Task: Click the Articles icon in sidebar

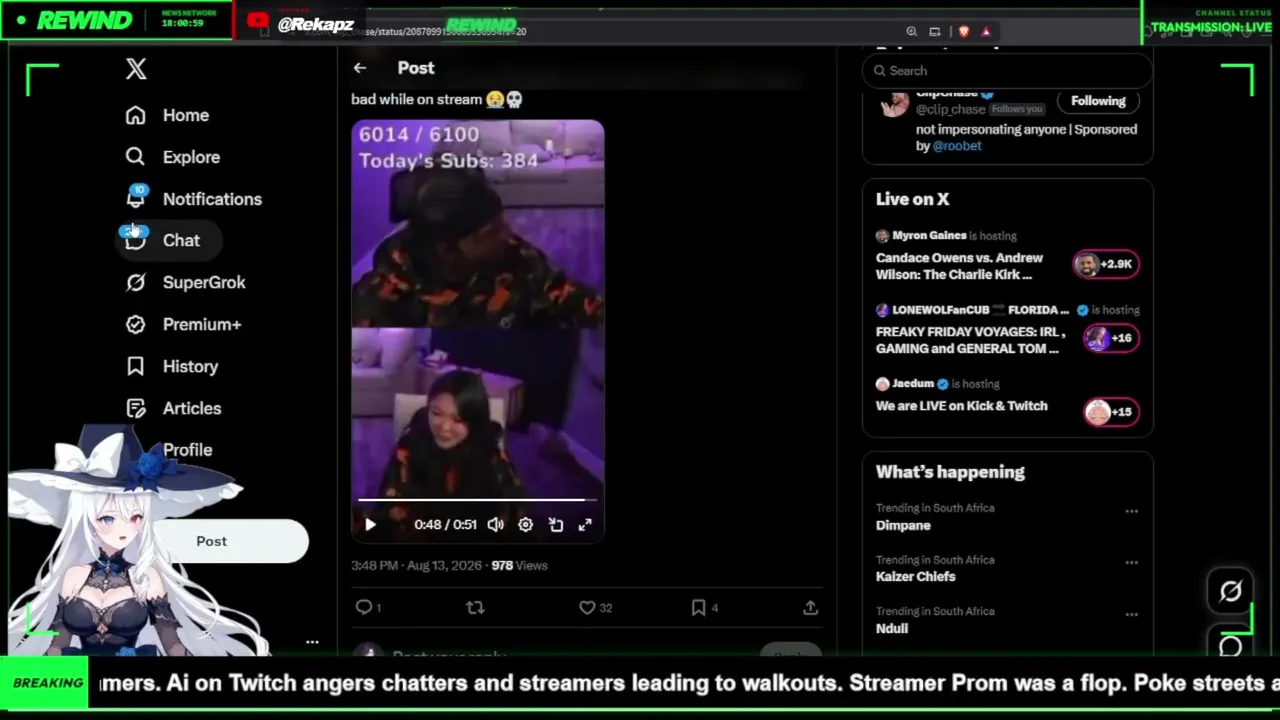Action: click(x=135, y=408)
